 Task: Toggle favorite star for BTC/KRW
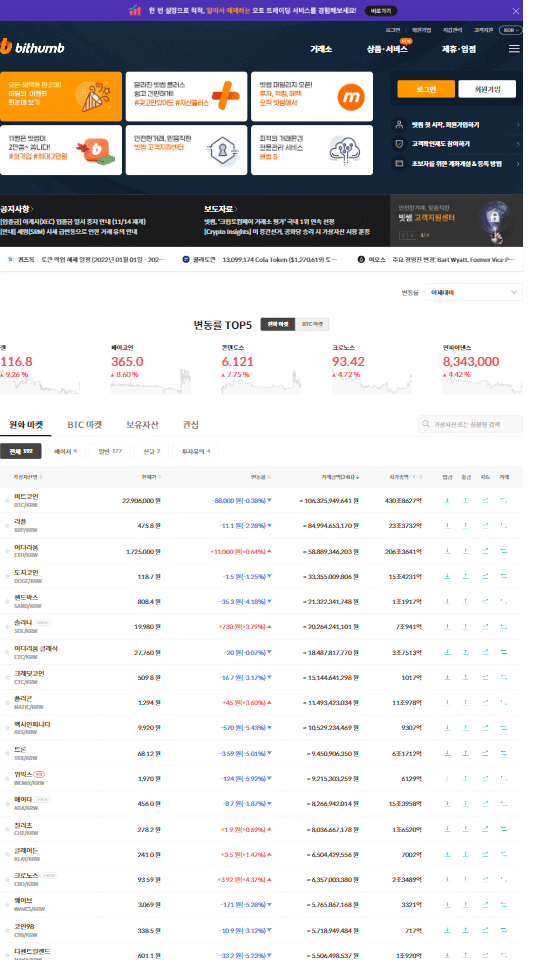pyautogui.click(x=7, y=500)
